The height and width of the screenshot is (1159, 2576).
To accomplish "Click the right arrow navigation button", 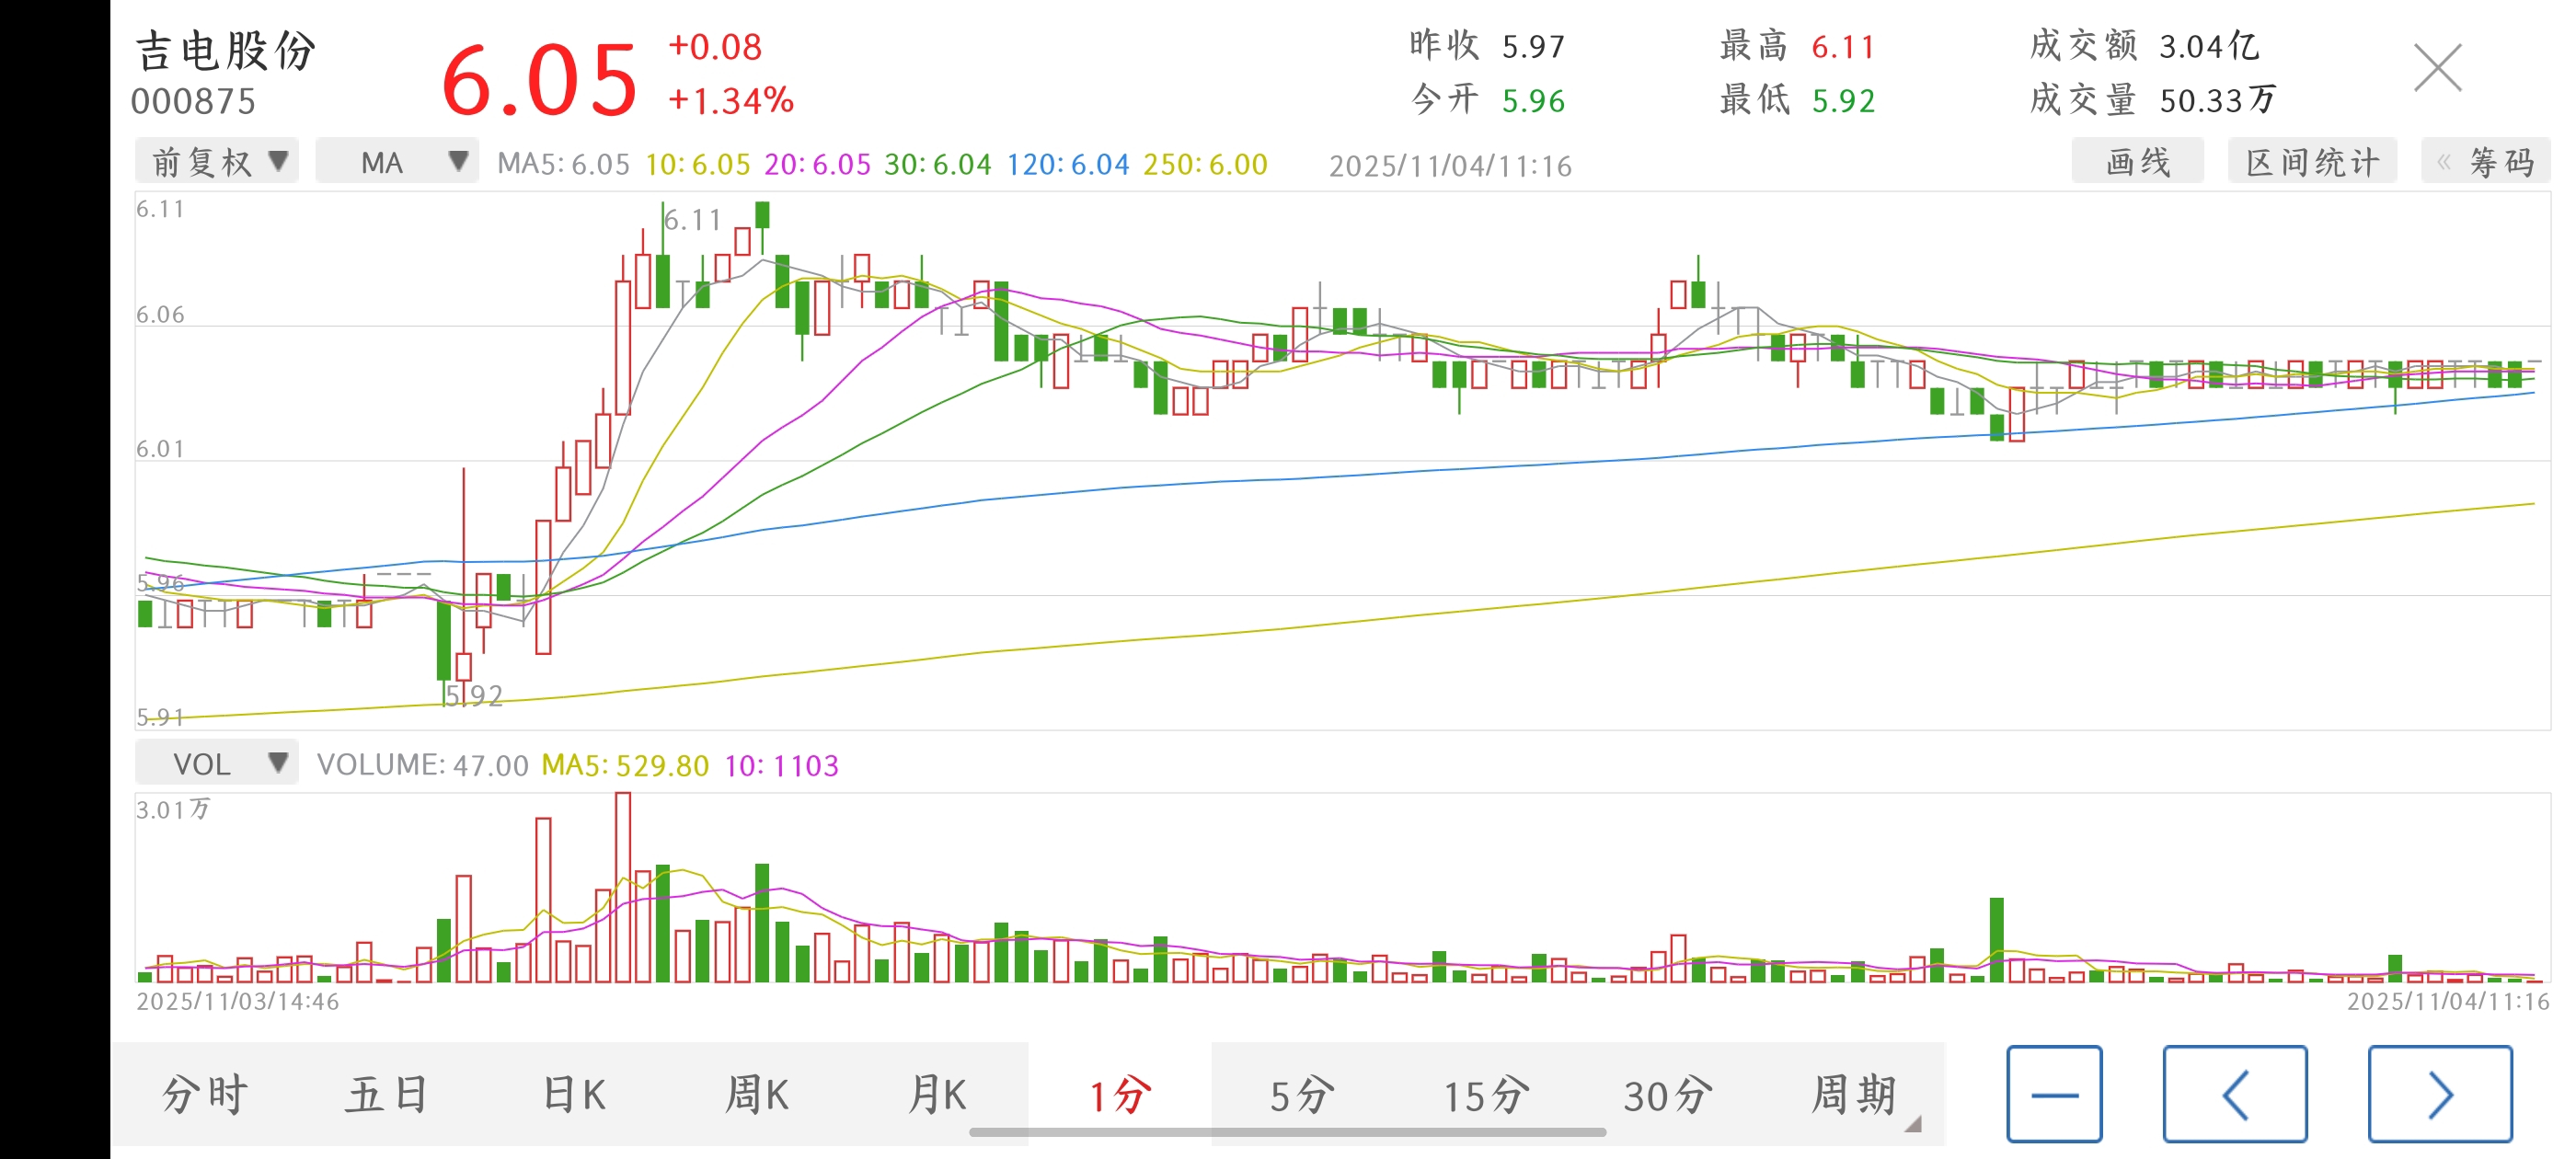I will (x=2439, y=1093).
